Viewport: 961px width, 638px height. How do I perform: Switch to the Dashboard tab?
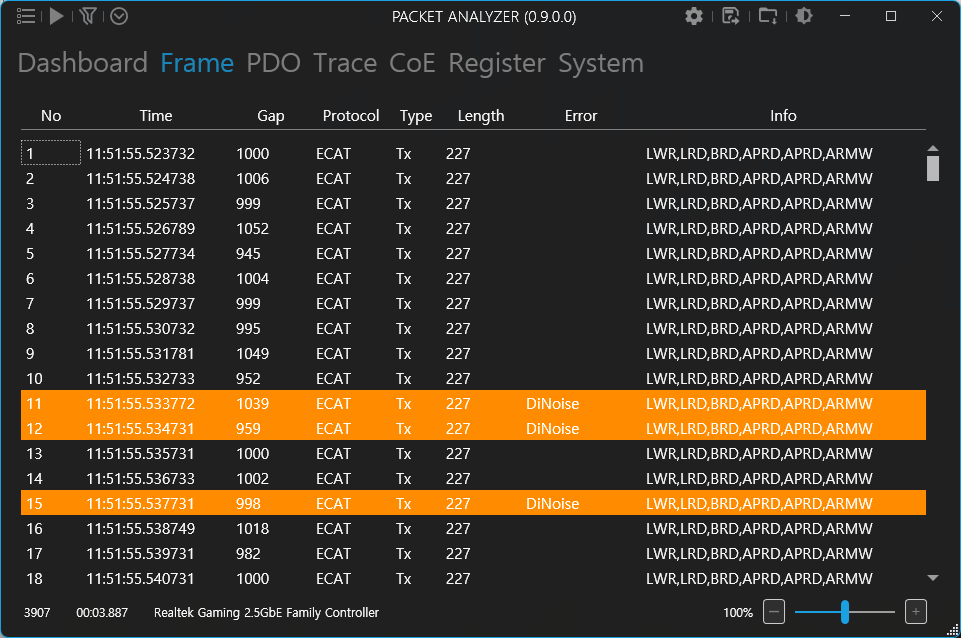[x=83, y=63]
